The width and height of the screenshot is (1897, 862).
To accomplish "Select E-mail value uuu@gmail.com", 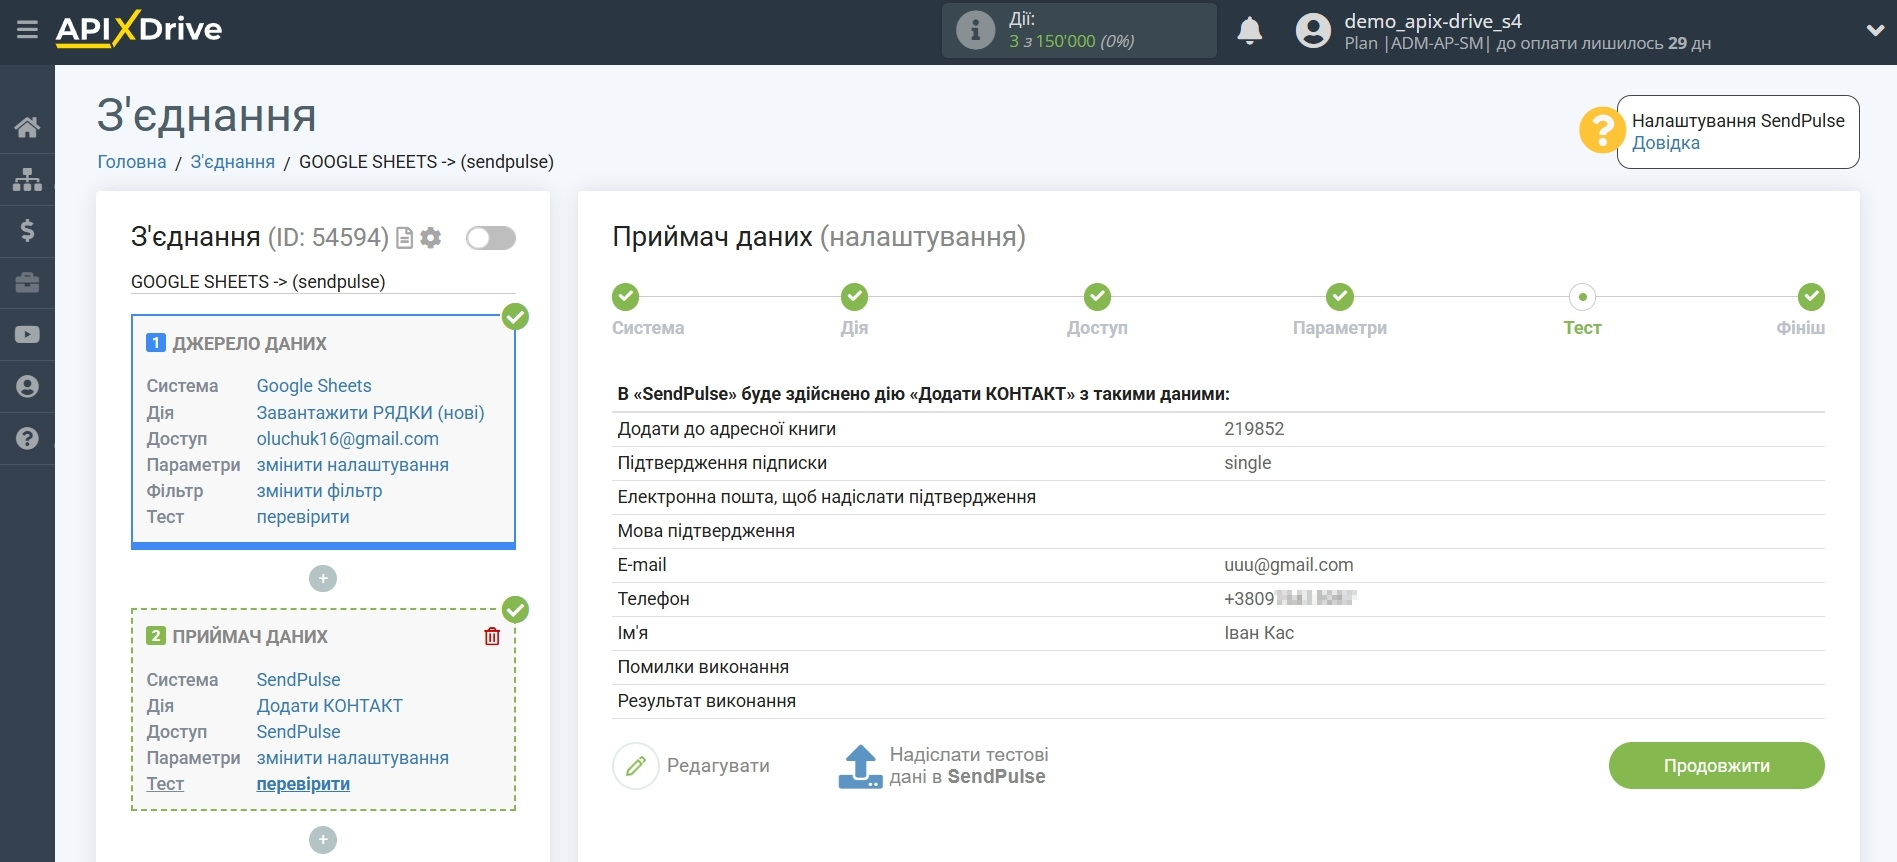I will click(1288, 565).
